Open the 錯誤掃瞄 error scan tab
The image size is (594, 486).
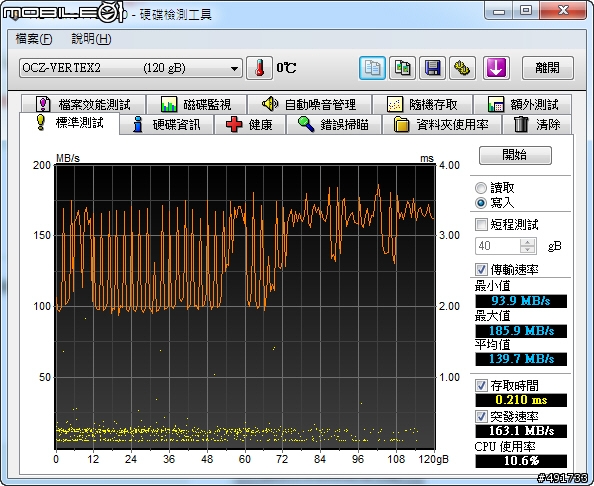(333, 125)
